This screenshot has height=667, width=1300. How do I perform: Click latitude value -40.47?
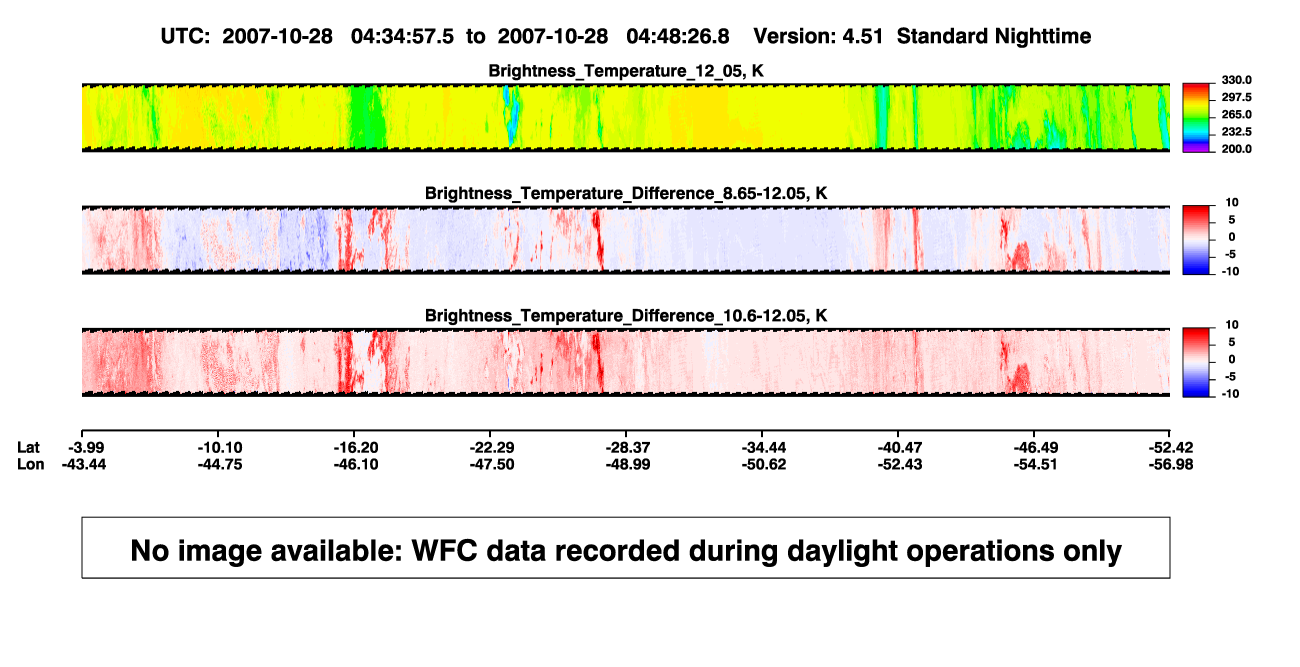point(899,447)
